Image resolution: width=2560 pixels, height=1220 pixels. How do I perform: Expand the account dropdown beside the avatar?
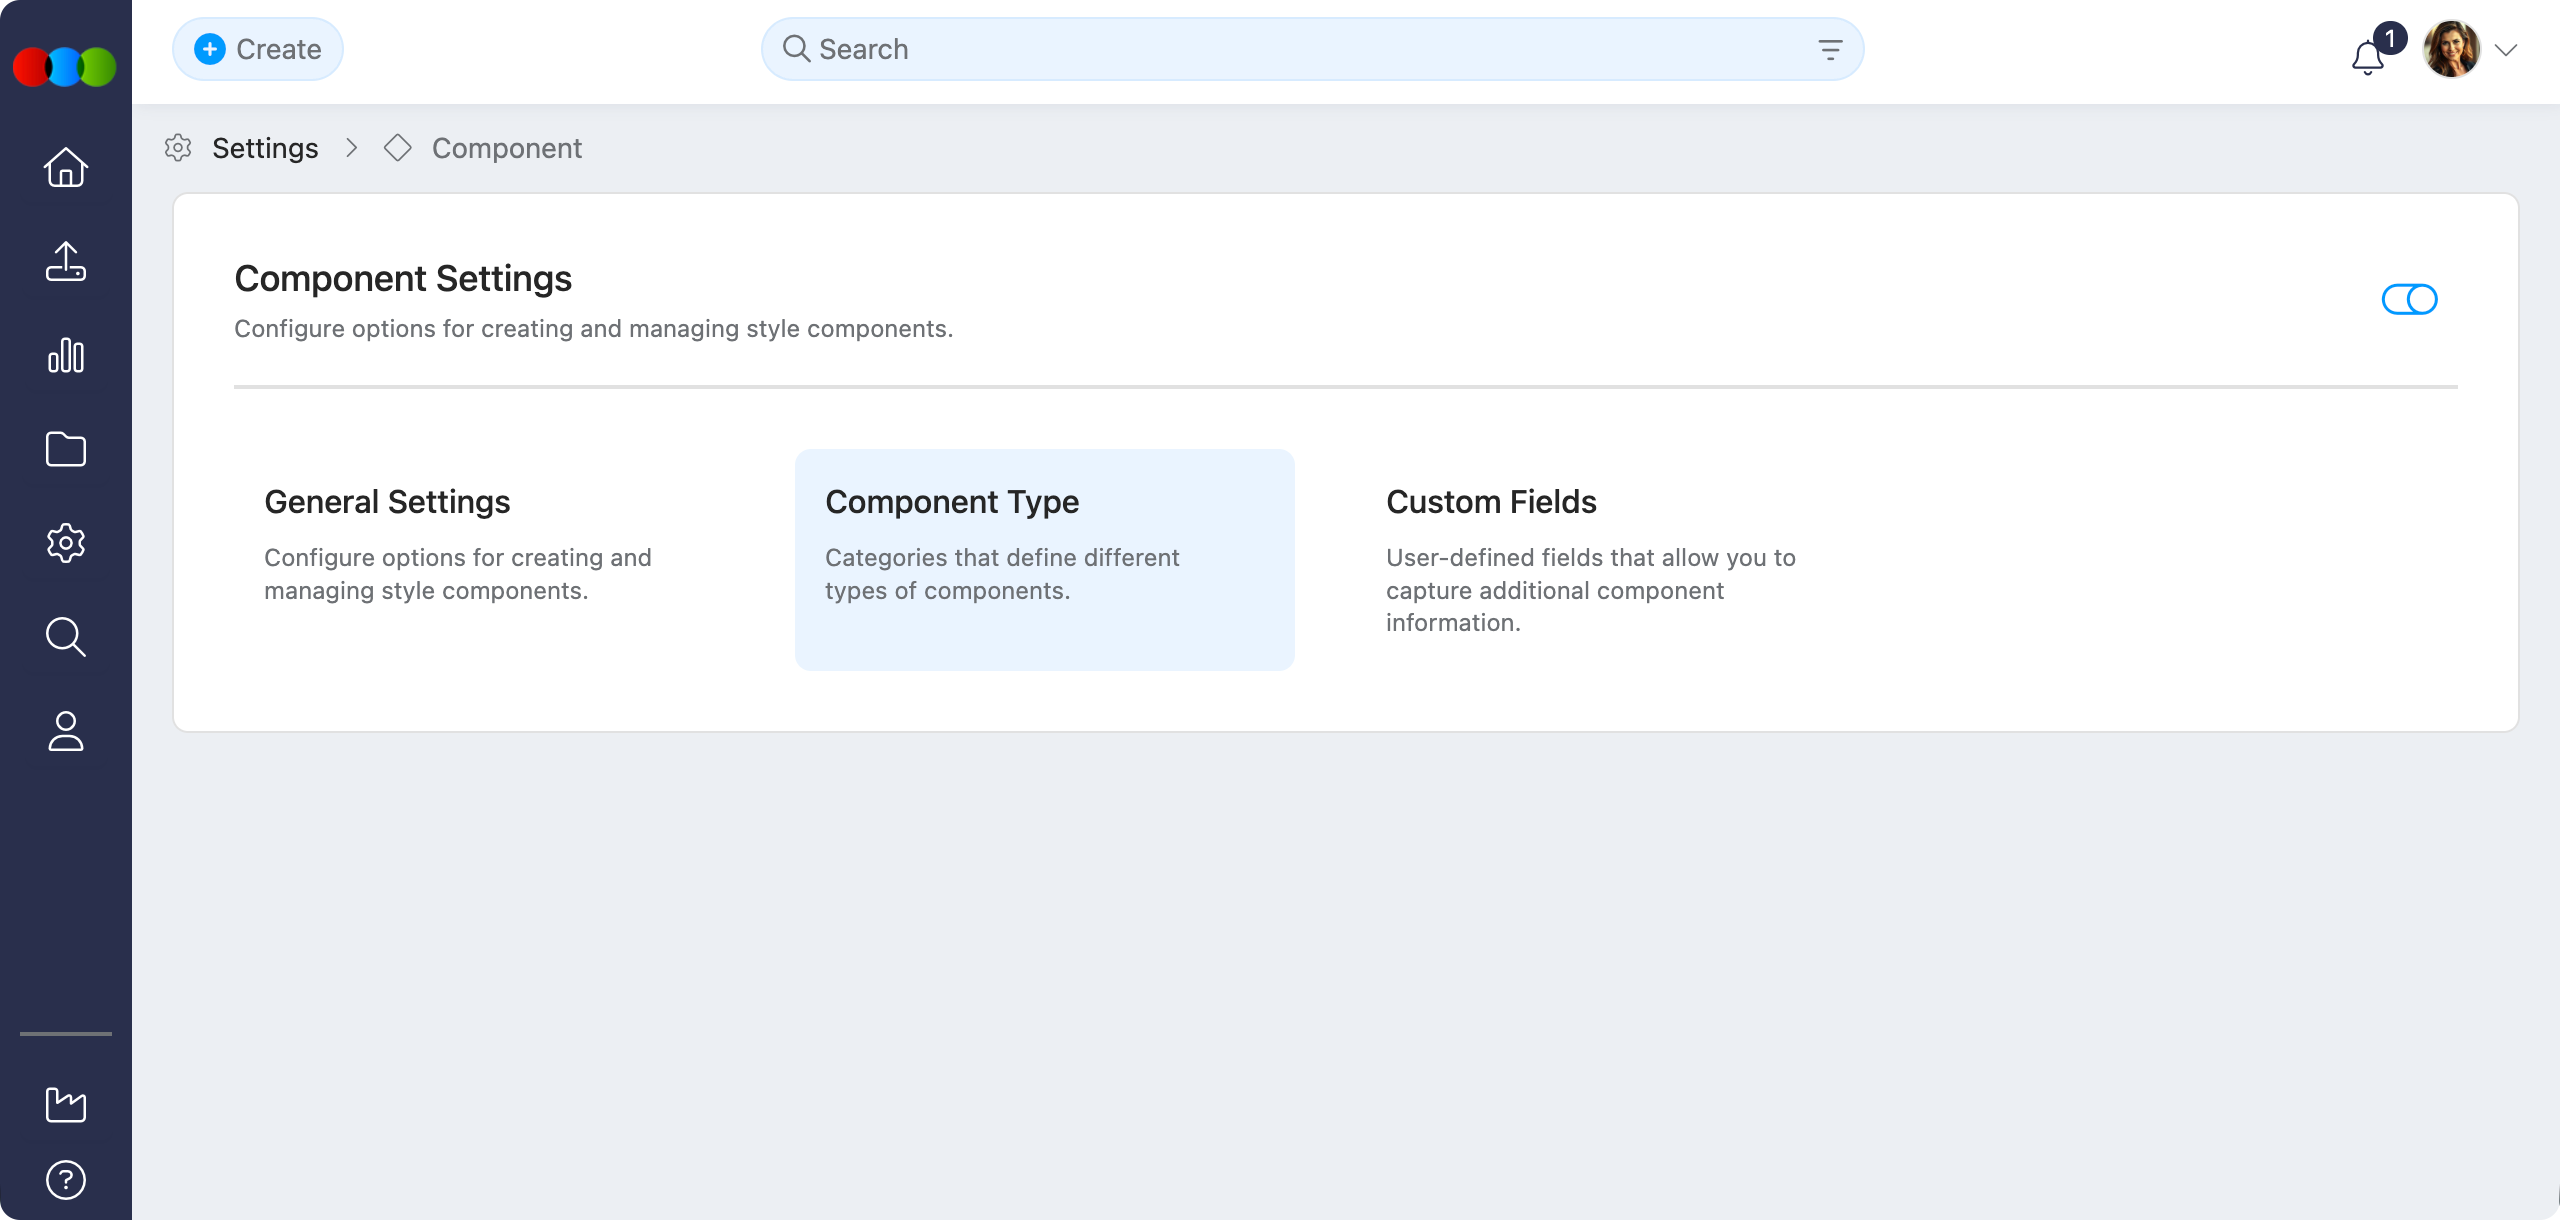click(x=2507, y=49)
